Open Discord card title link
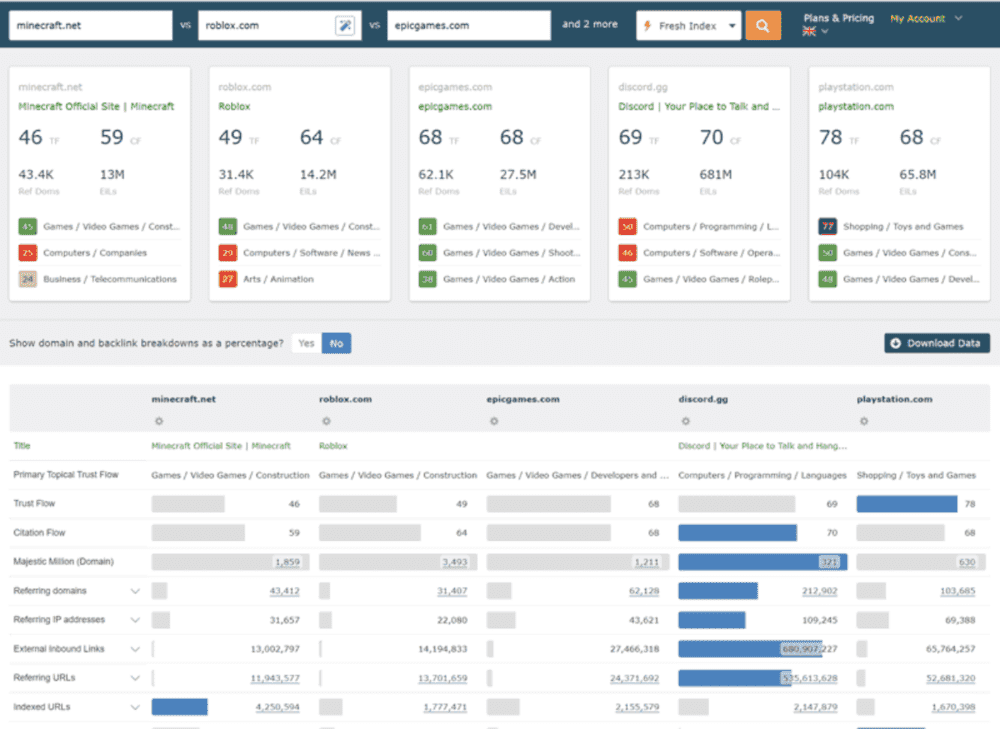The width and height of the screenshot is (1000, 729). click(x=699, y=107)
